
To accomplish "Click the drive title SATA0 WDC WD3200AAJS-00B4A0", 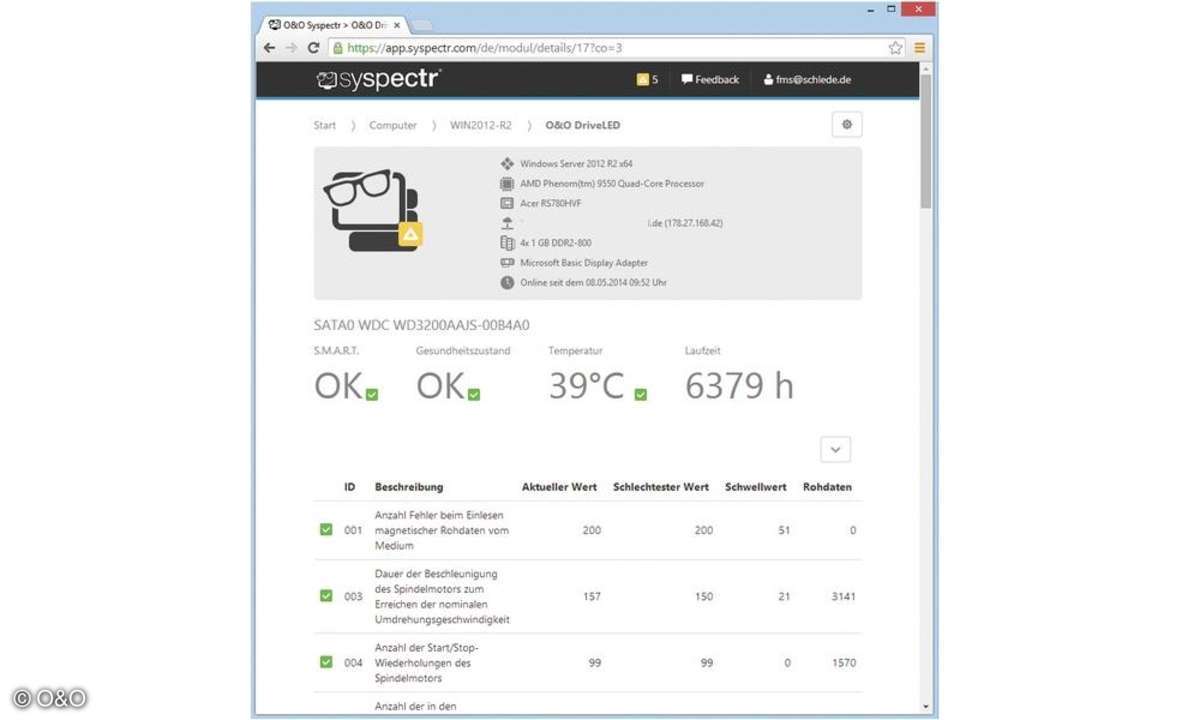I will coord(421,325).
